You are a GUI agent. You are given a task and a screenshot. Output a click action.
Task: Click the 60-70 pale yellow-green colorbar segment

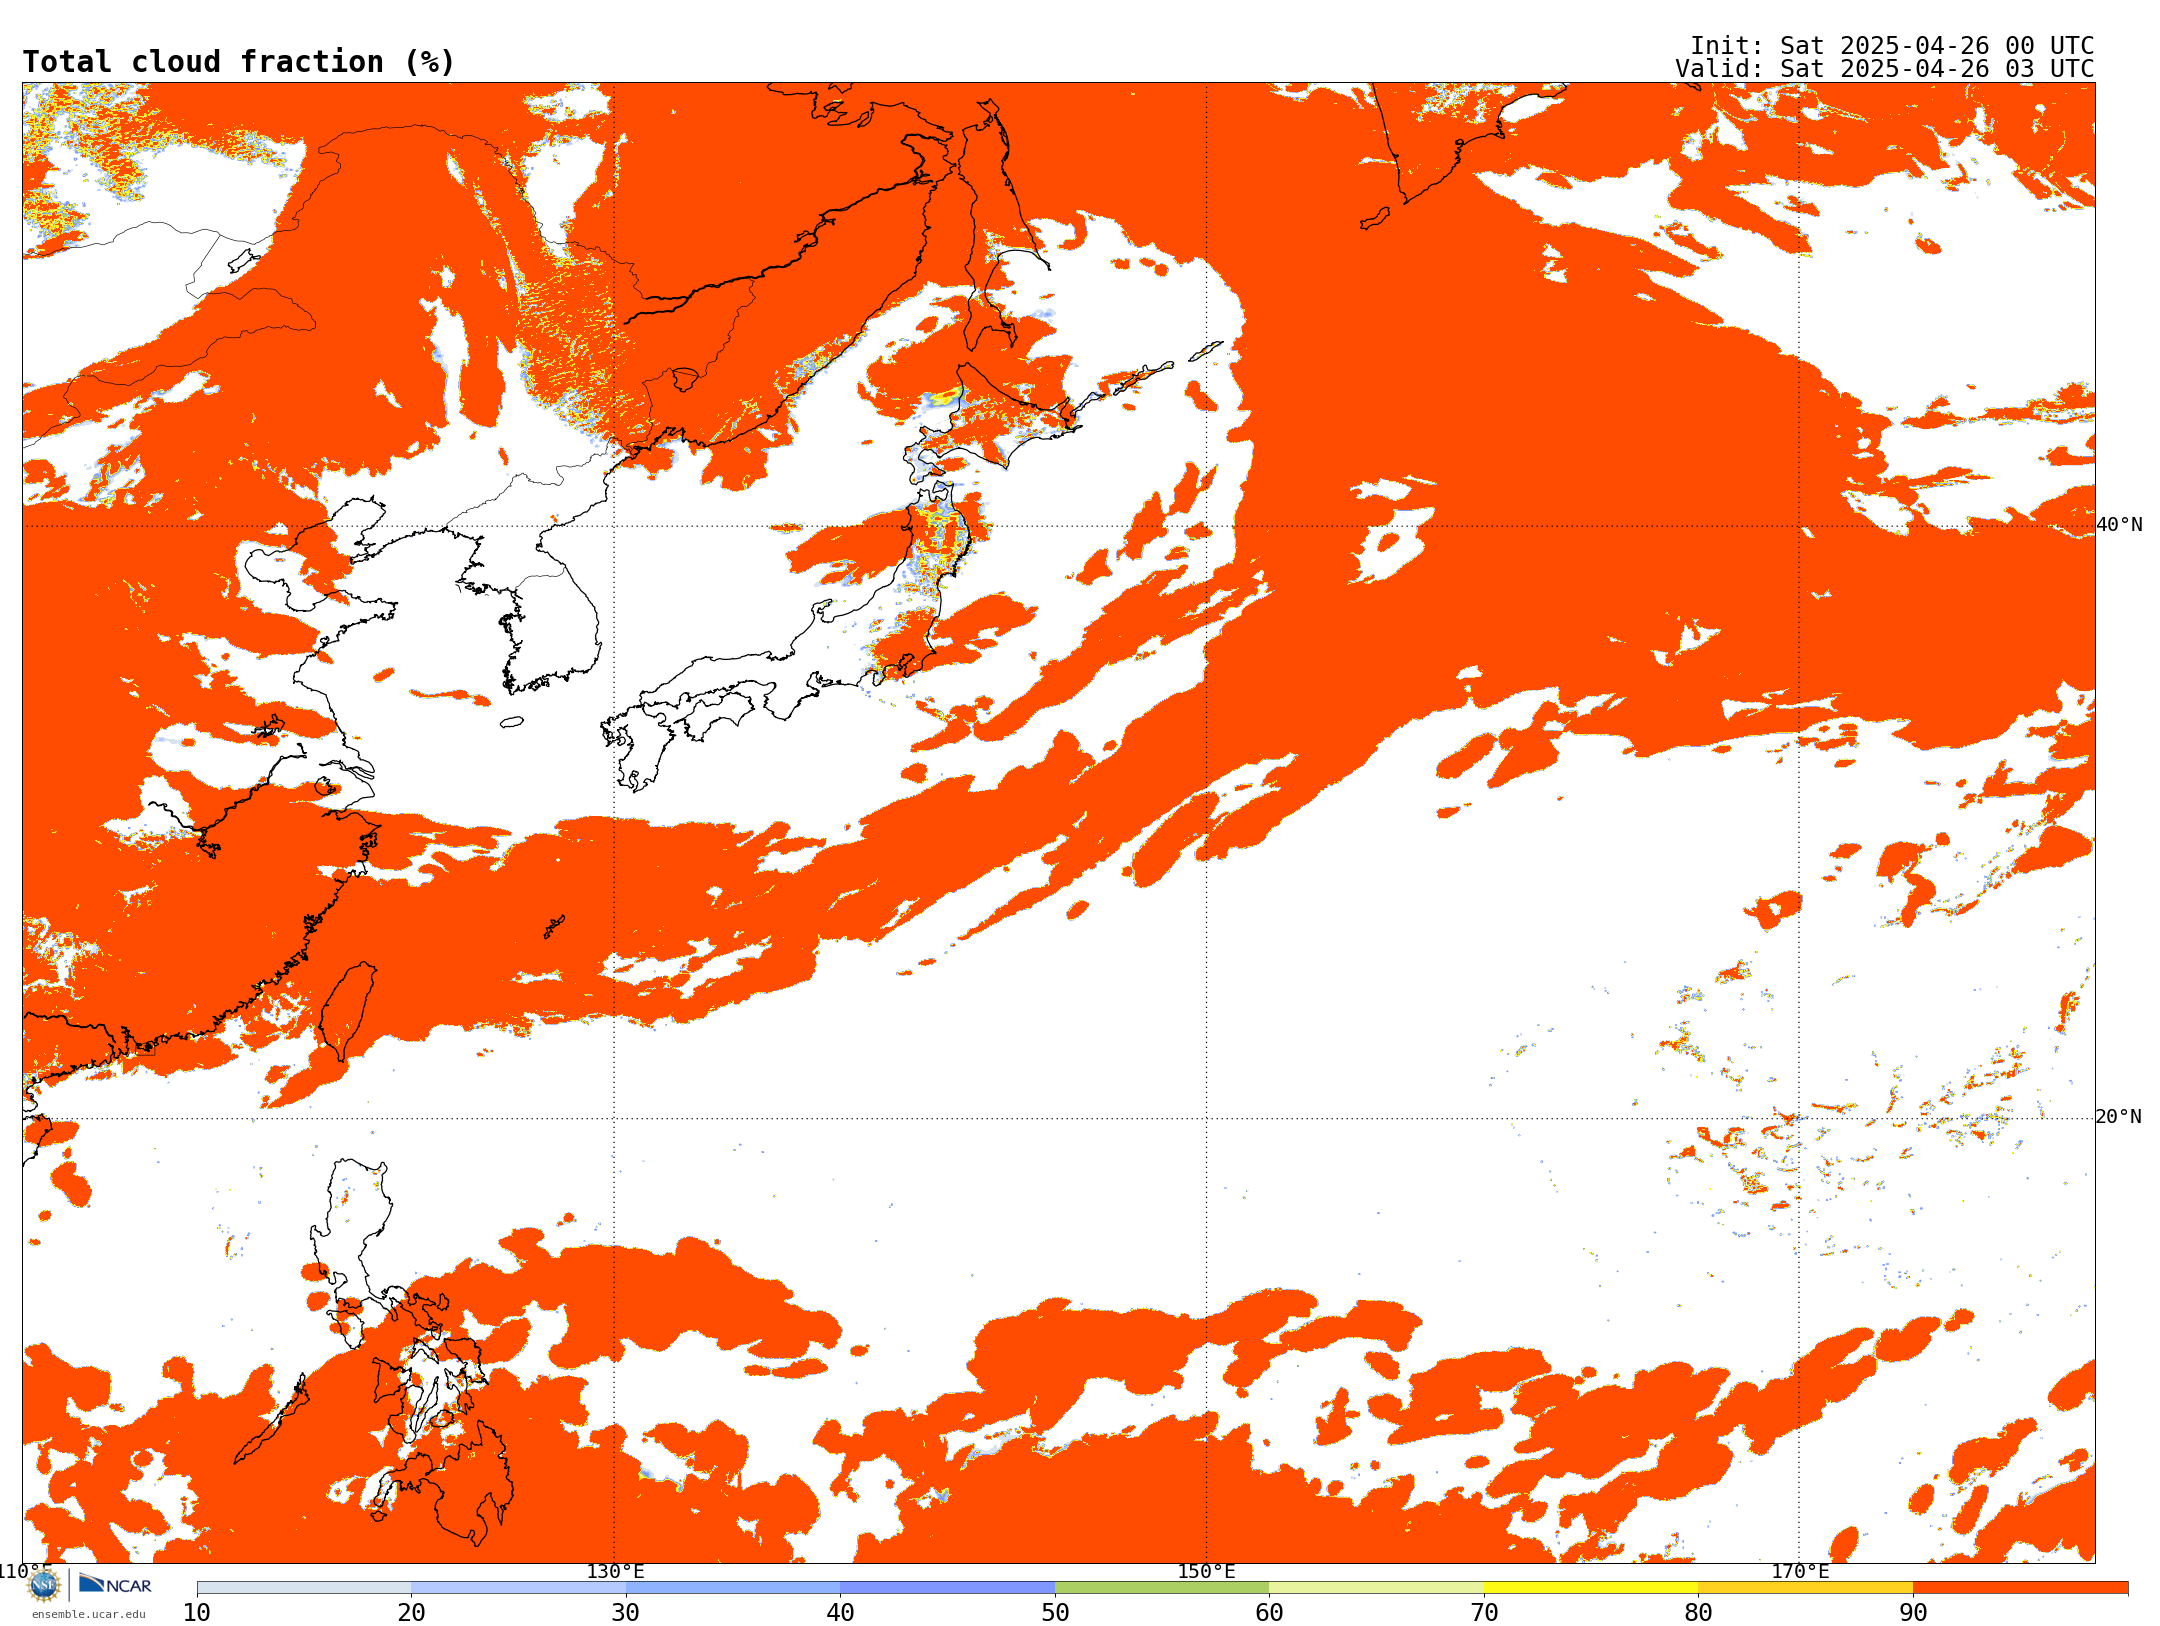[x=1376, y=1588]
